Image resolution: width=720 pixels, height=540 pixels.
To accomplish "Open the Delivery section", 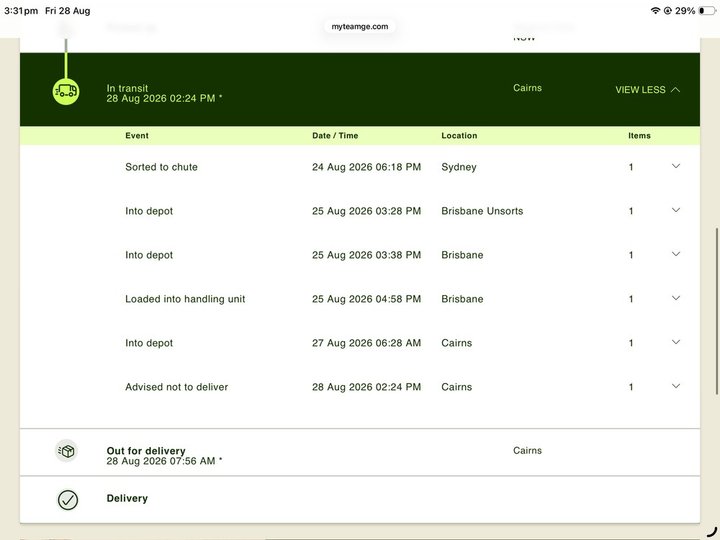I will (x=360, y=500).
